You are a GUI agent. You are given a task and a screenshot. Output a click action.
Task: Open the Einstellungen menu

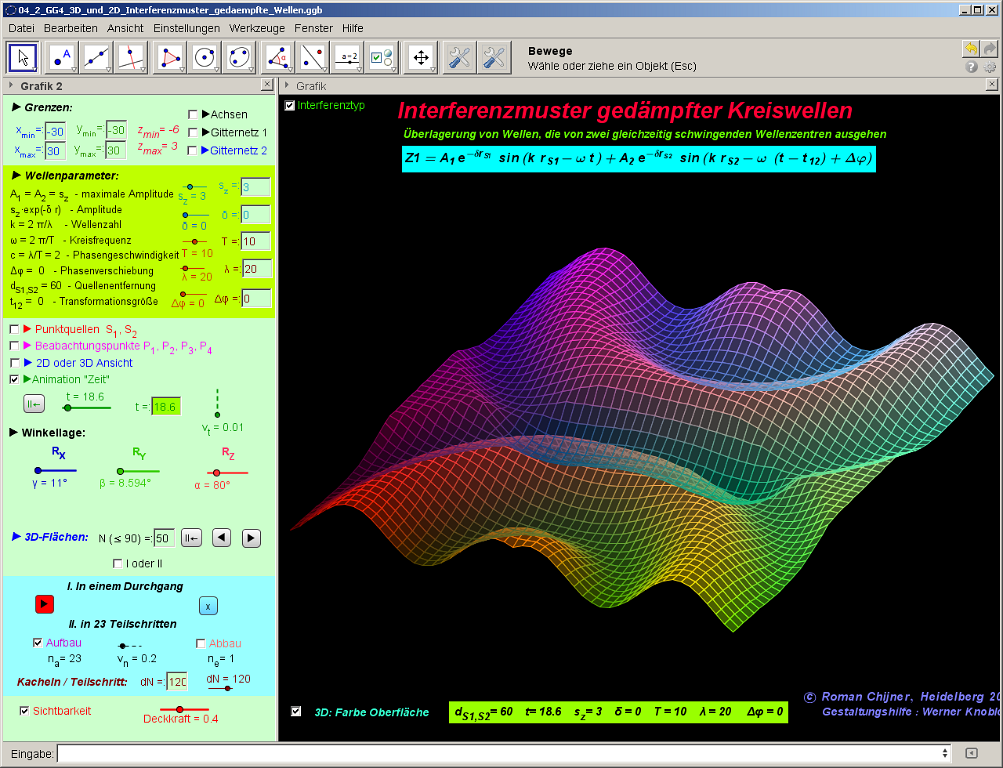pos(186,28)
